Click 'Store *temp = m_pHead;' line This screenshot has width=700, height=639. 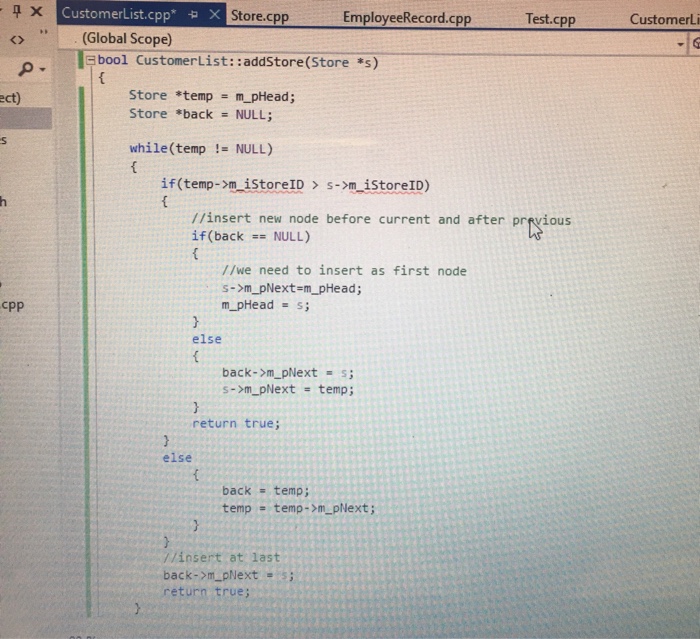[212, 96]
